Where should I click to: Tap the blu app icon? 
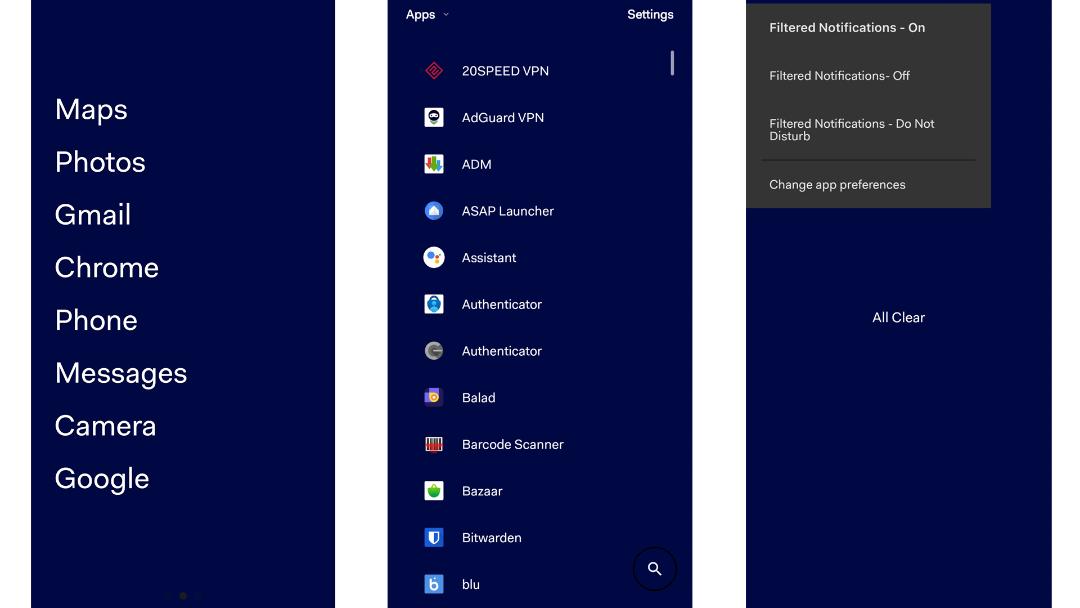tap(434, 584)
